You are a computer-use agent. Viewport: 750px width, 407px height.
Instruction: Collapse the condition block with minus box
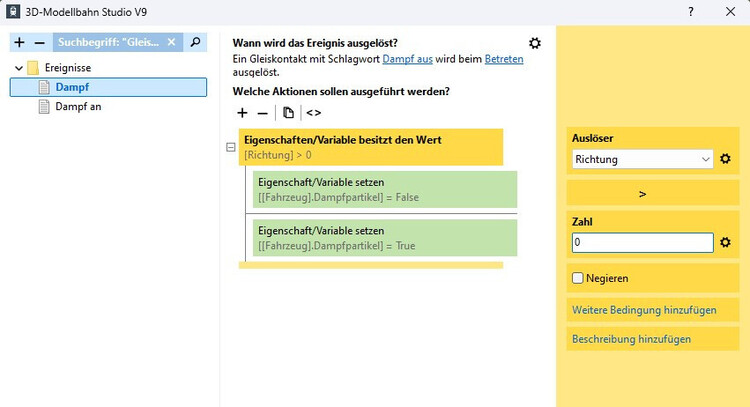coord(231,147)
